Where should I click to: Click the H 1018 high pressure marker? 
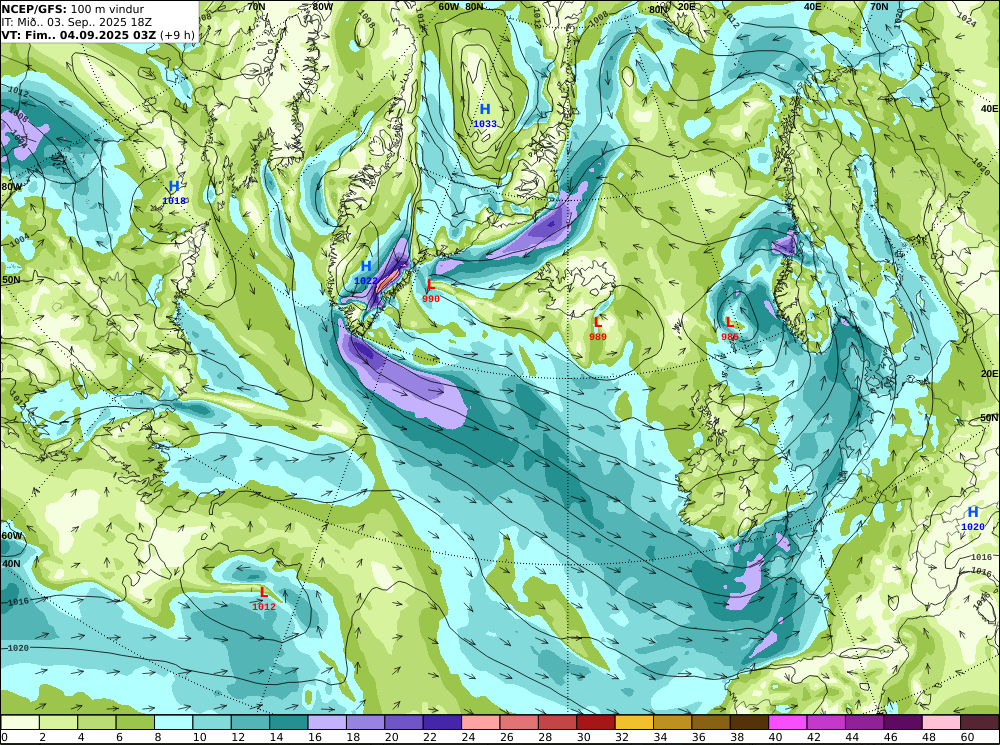pos(173,193)
